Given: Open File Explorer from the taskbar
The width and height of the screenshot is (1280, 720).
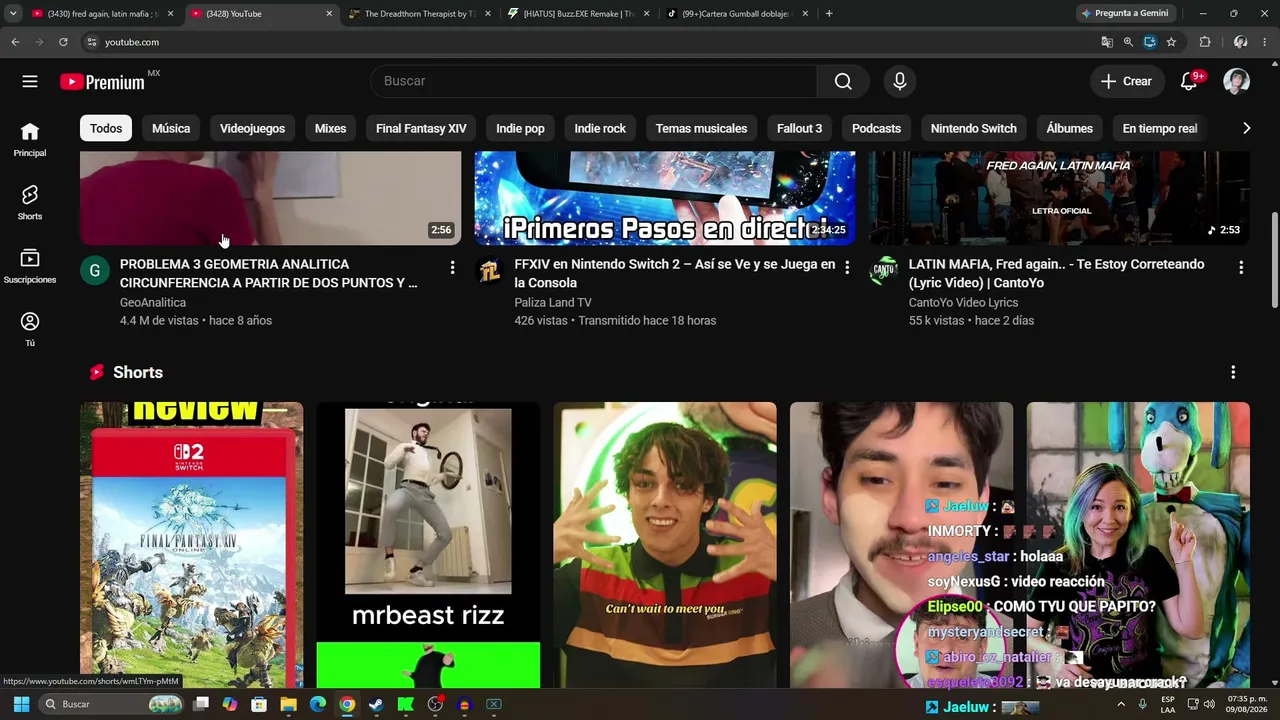Looking at the screenshot, I should [288, 704].
